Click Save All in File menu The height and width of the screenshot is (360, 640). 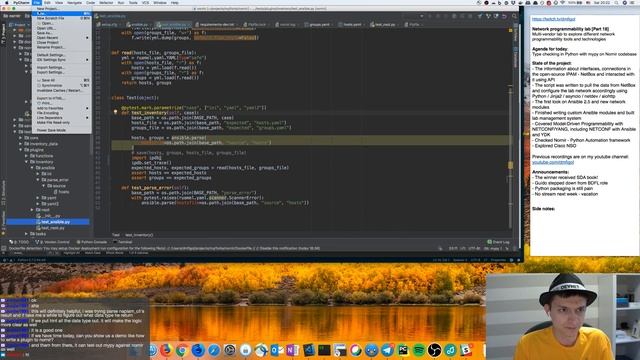tap(62, 80)
